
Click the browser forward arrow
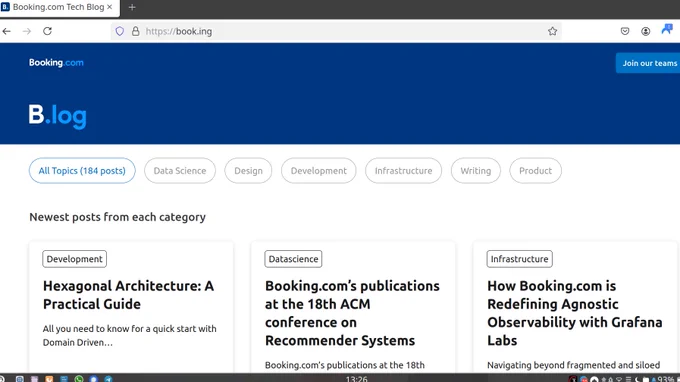coord(27,31)
